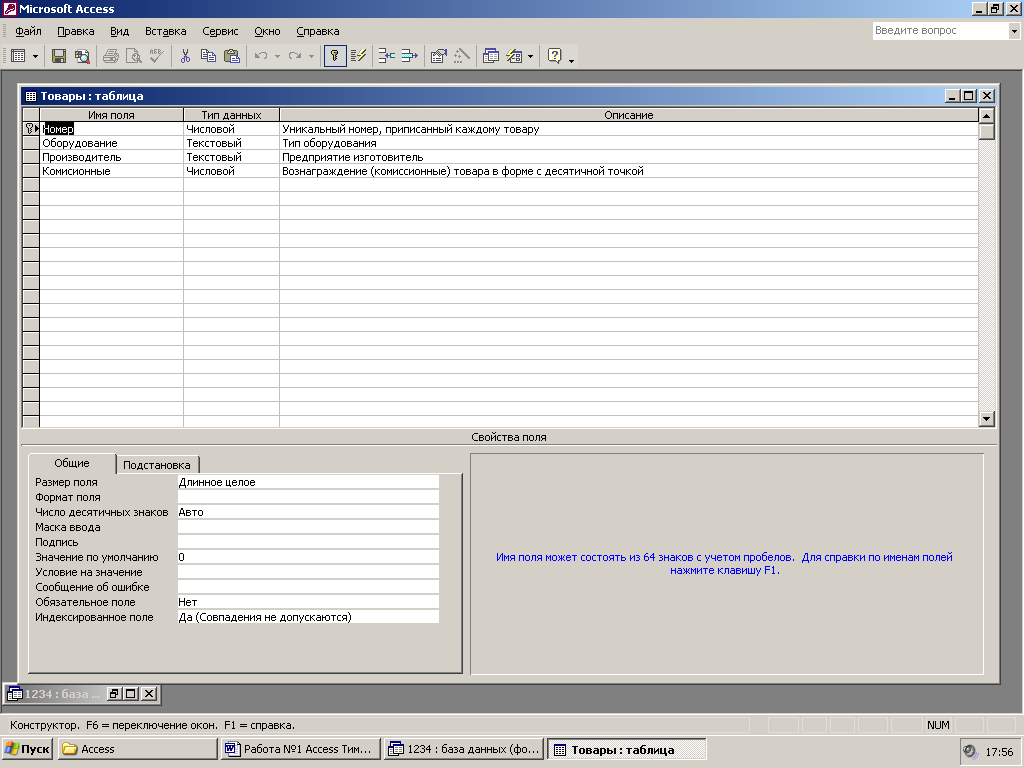Click the Save diskette icon
This screenshot has height=768, width=1024.
click(x=59, y=56)
